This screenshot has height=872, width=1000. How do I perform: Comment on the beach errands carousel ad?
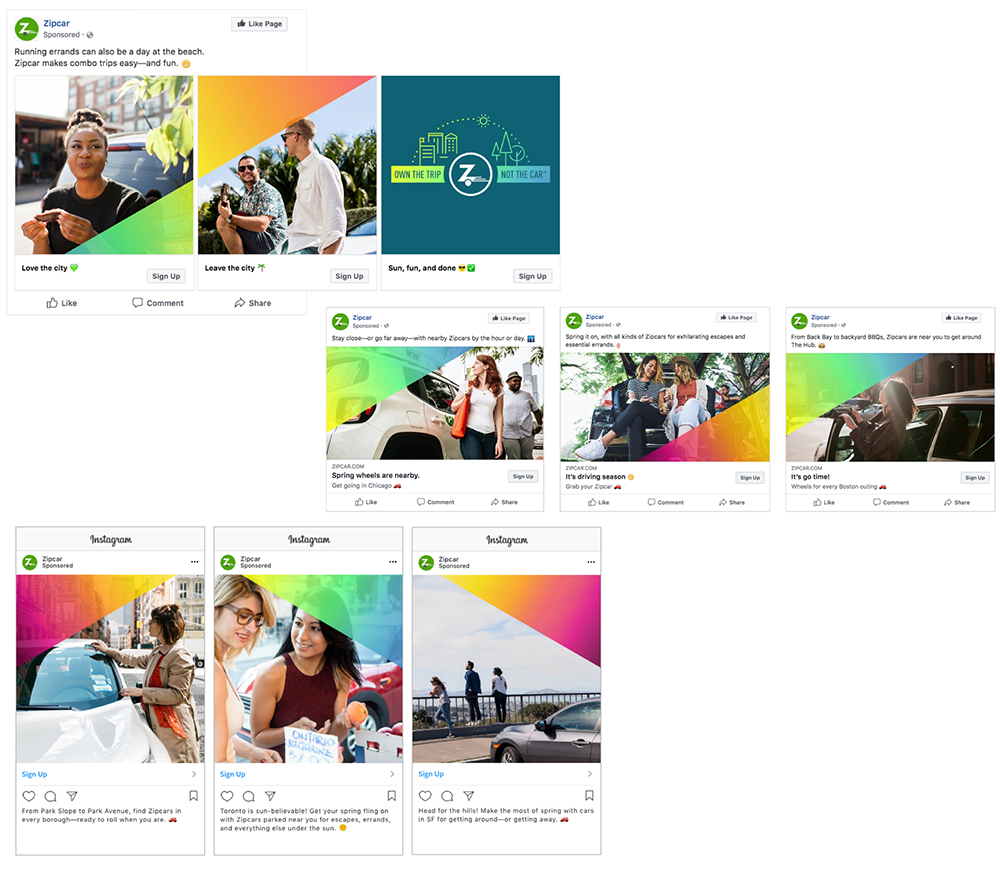pos(158,303)
